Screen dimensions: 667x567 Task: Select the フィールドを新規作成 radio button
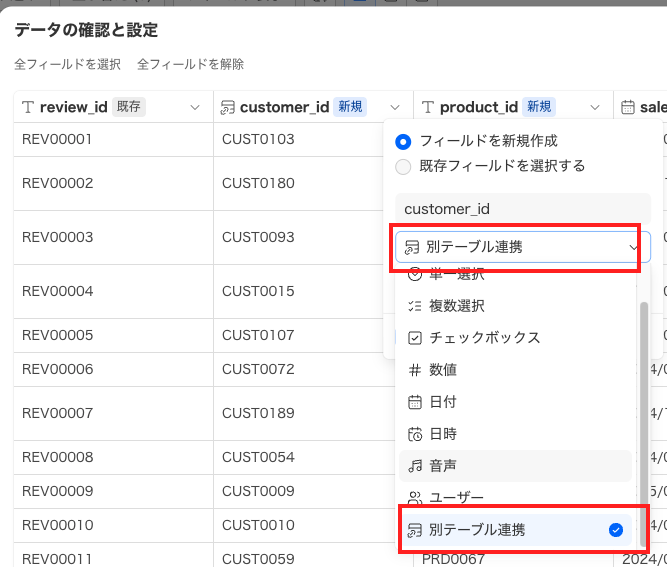coord(403,141)
